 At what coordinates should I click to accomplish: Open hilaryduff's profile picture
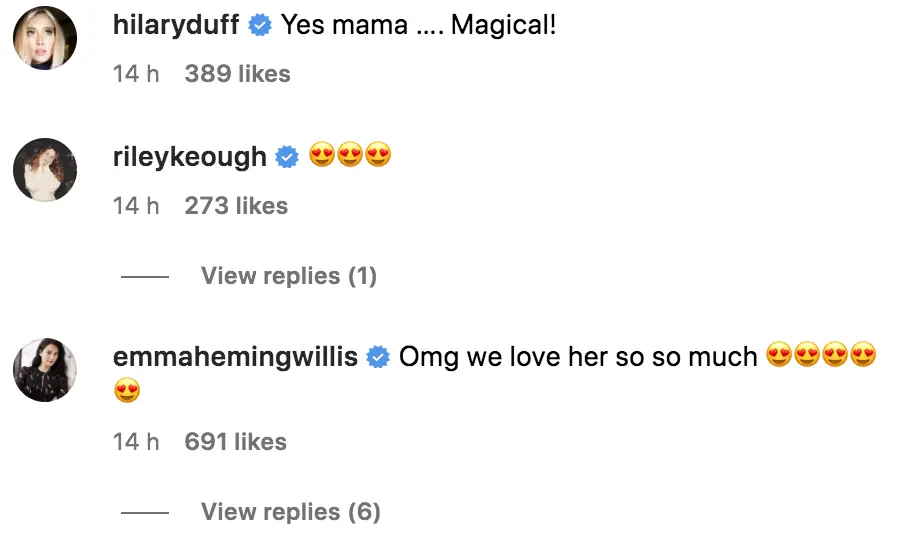click(45, 38)
